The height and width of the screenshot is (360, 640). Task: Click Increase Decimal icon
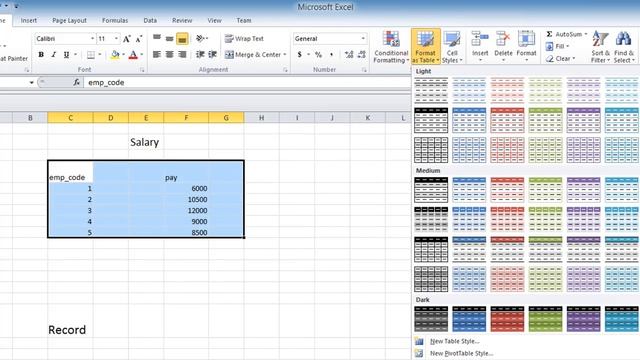pyautogui.click(x=349, y=54)
